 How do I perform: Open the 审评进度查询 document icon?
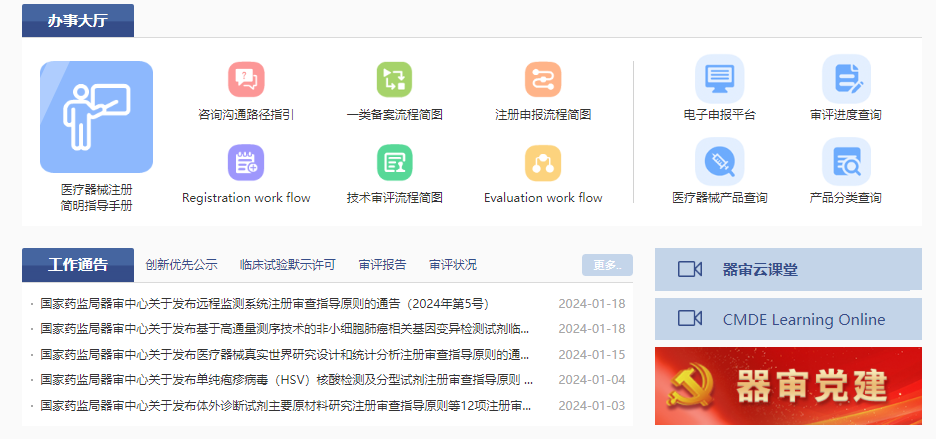(846, 79)
